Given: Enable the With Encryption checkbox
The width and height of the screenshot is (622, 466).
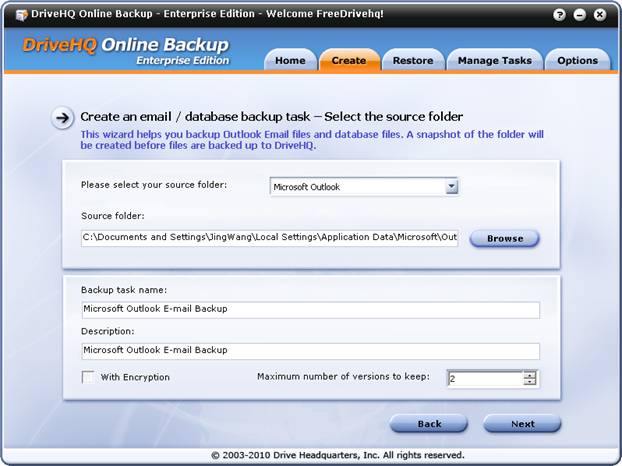Looking at the screenshot, I should click(x=88, y=377).
